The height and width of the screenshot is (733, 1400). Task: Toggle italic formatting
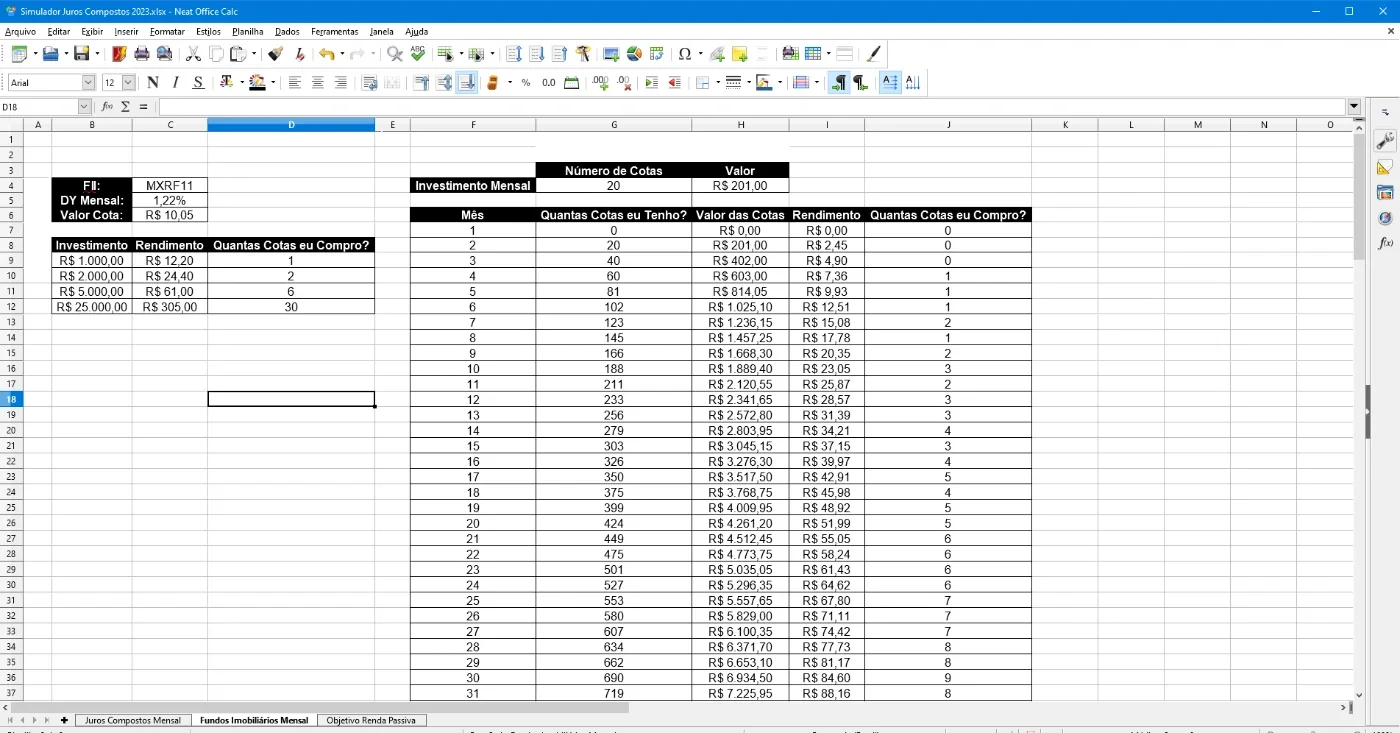176,83
